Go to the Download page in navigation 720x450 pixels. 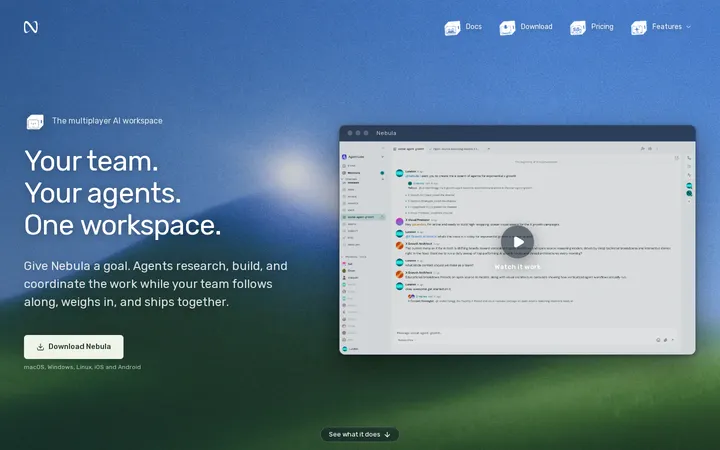[x=526, y=27]
